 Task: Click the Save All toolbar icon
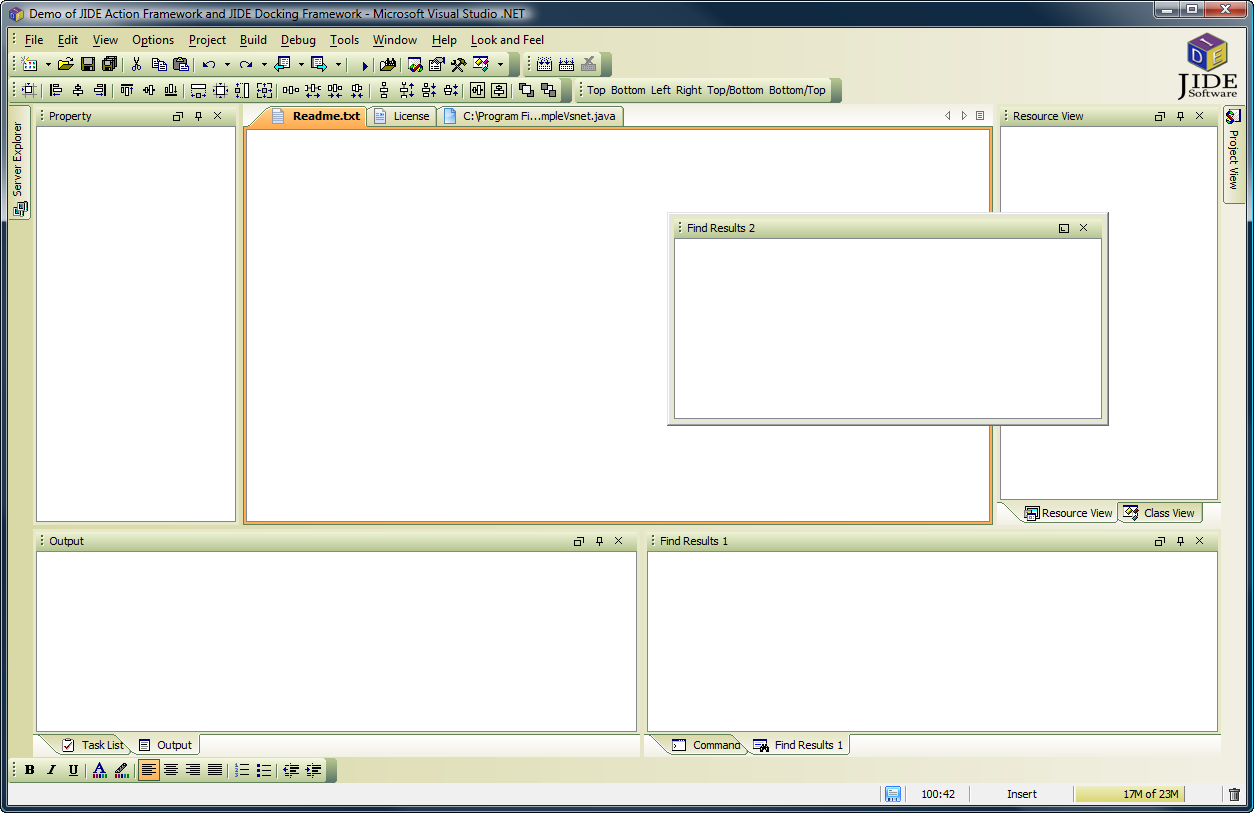coord(109,65)
